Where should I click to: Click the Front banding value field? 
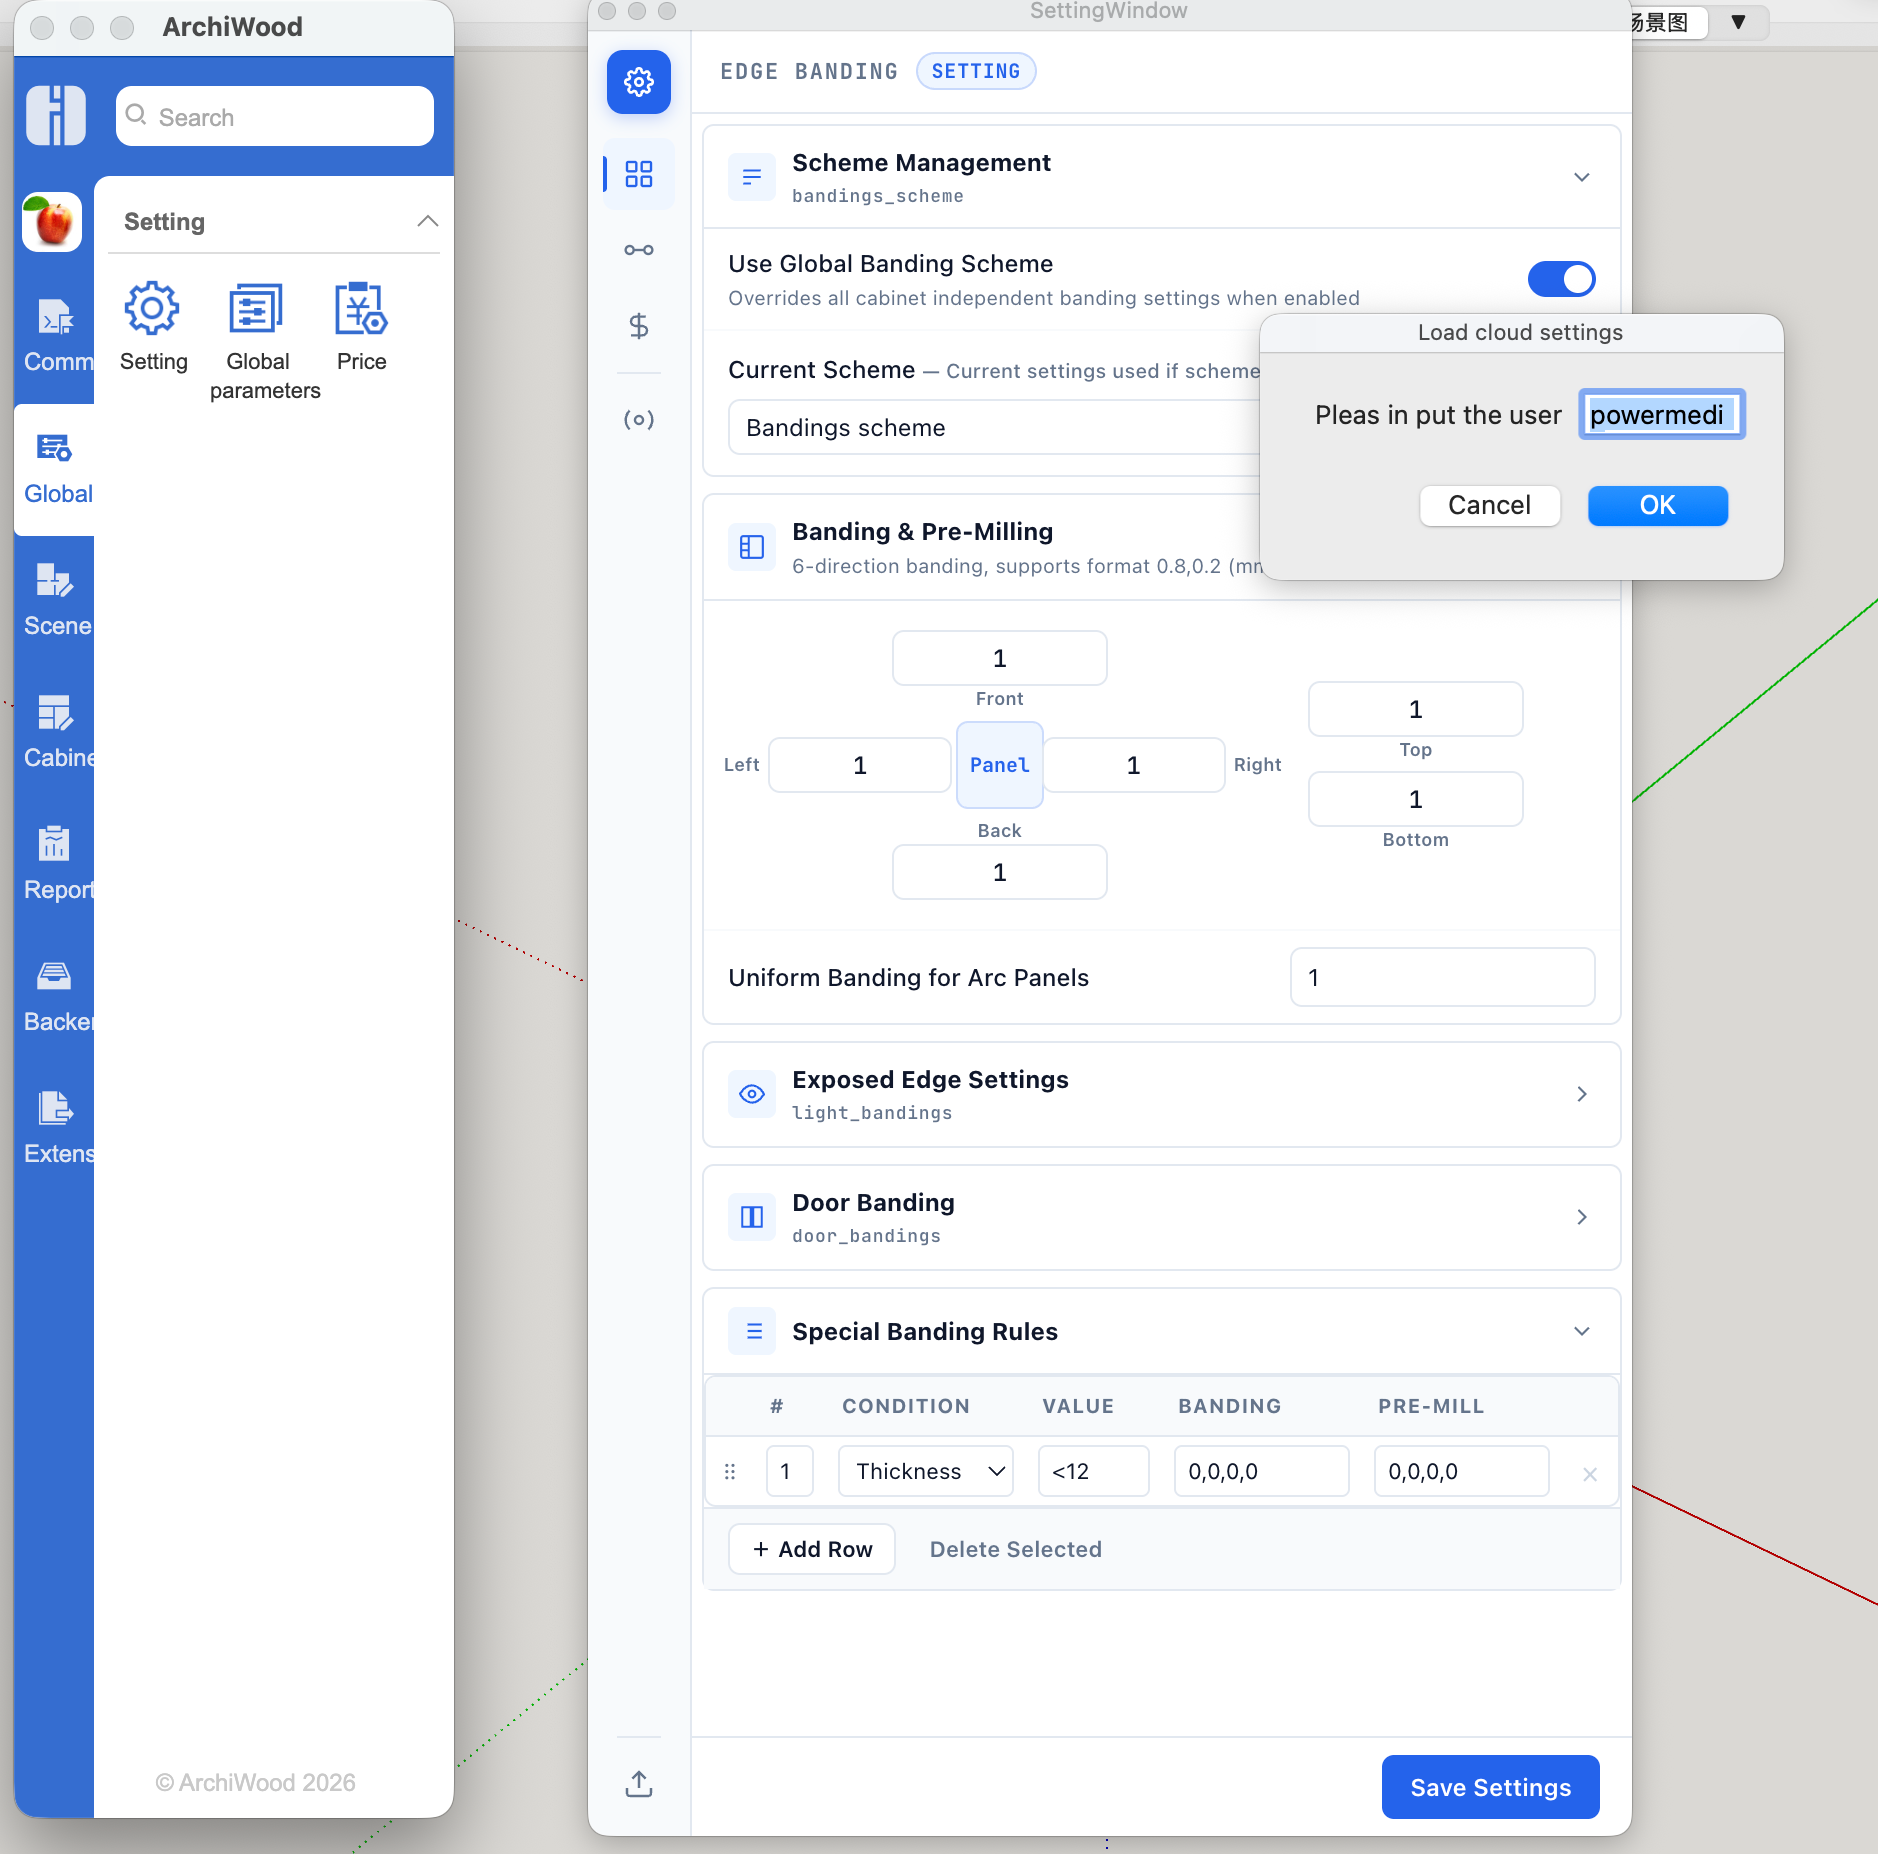pyautogui.click(x=1000, y=658)
